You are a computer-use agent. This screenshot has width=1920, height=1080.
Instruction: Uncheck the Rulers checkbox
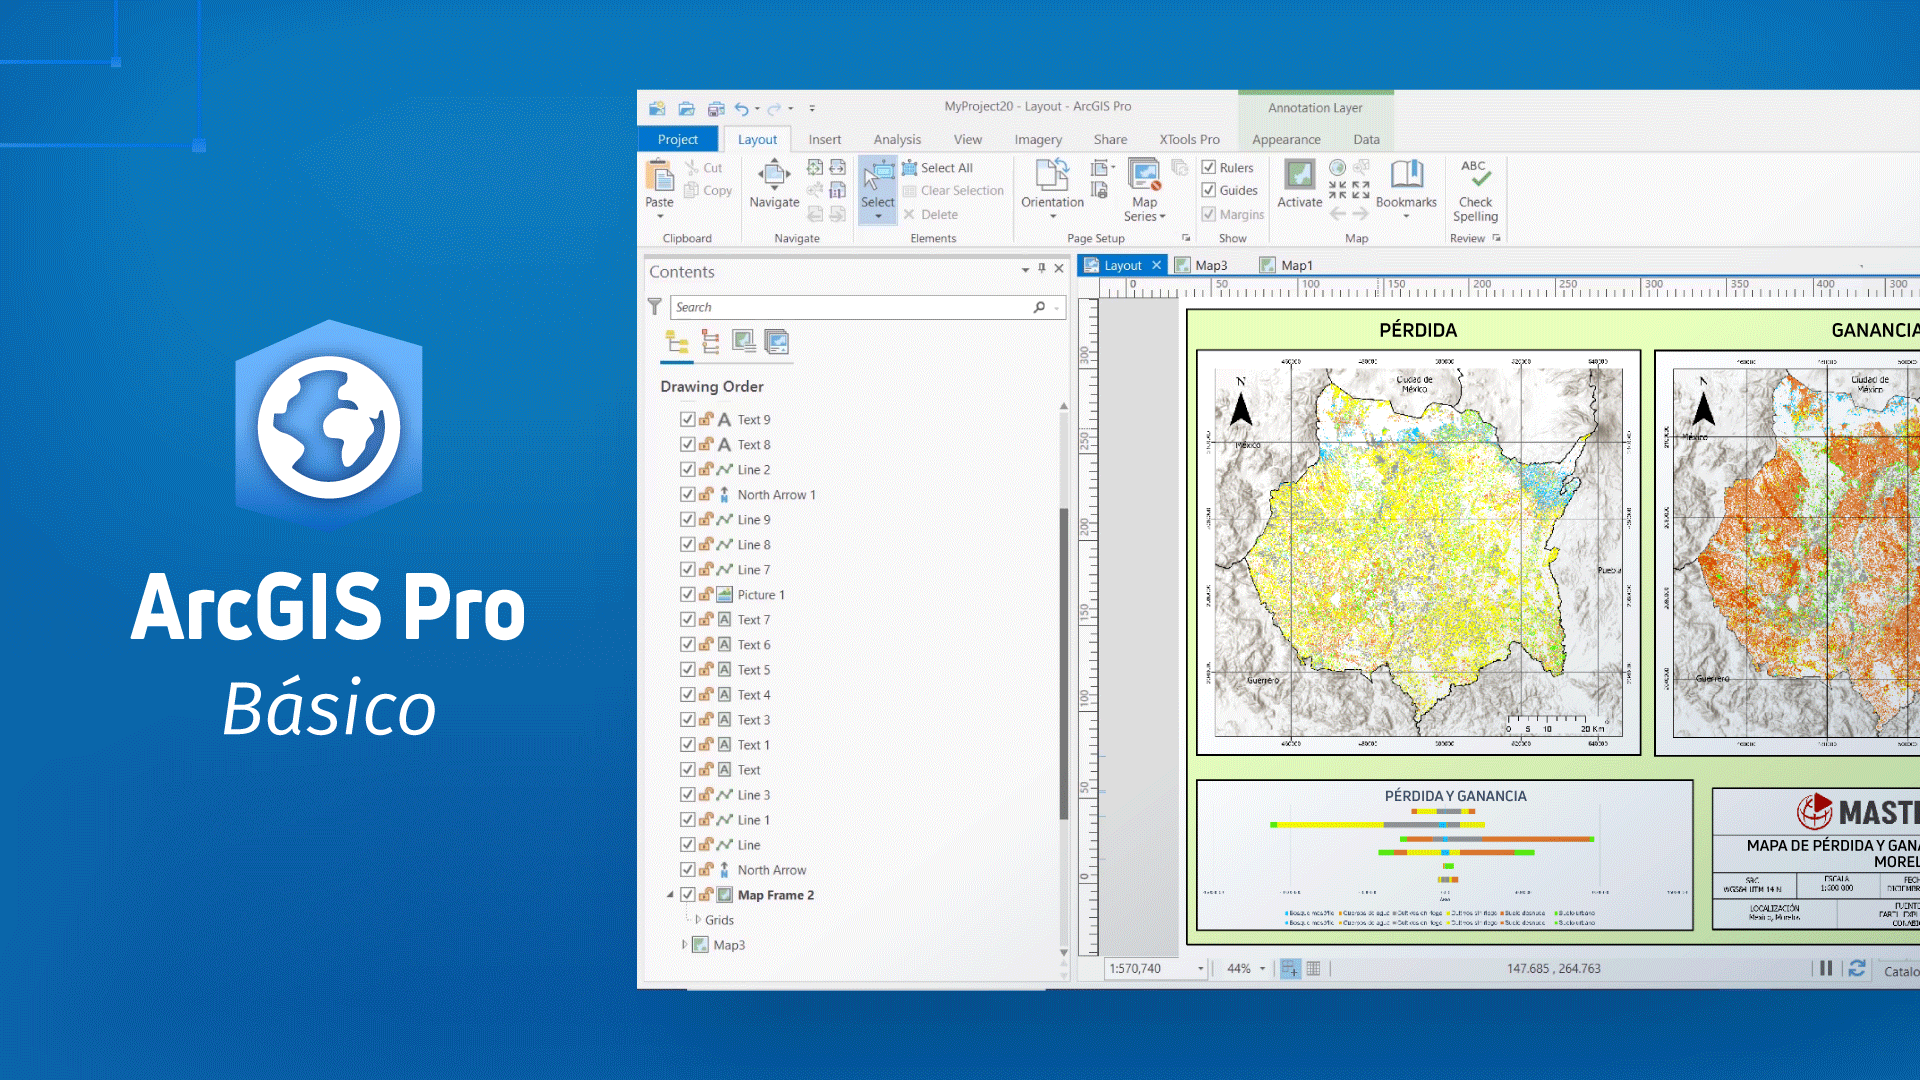point(1209,168)
